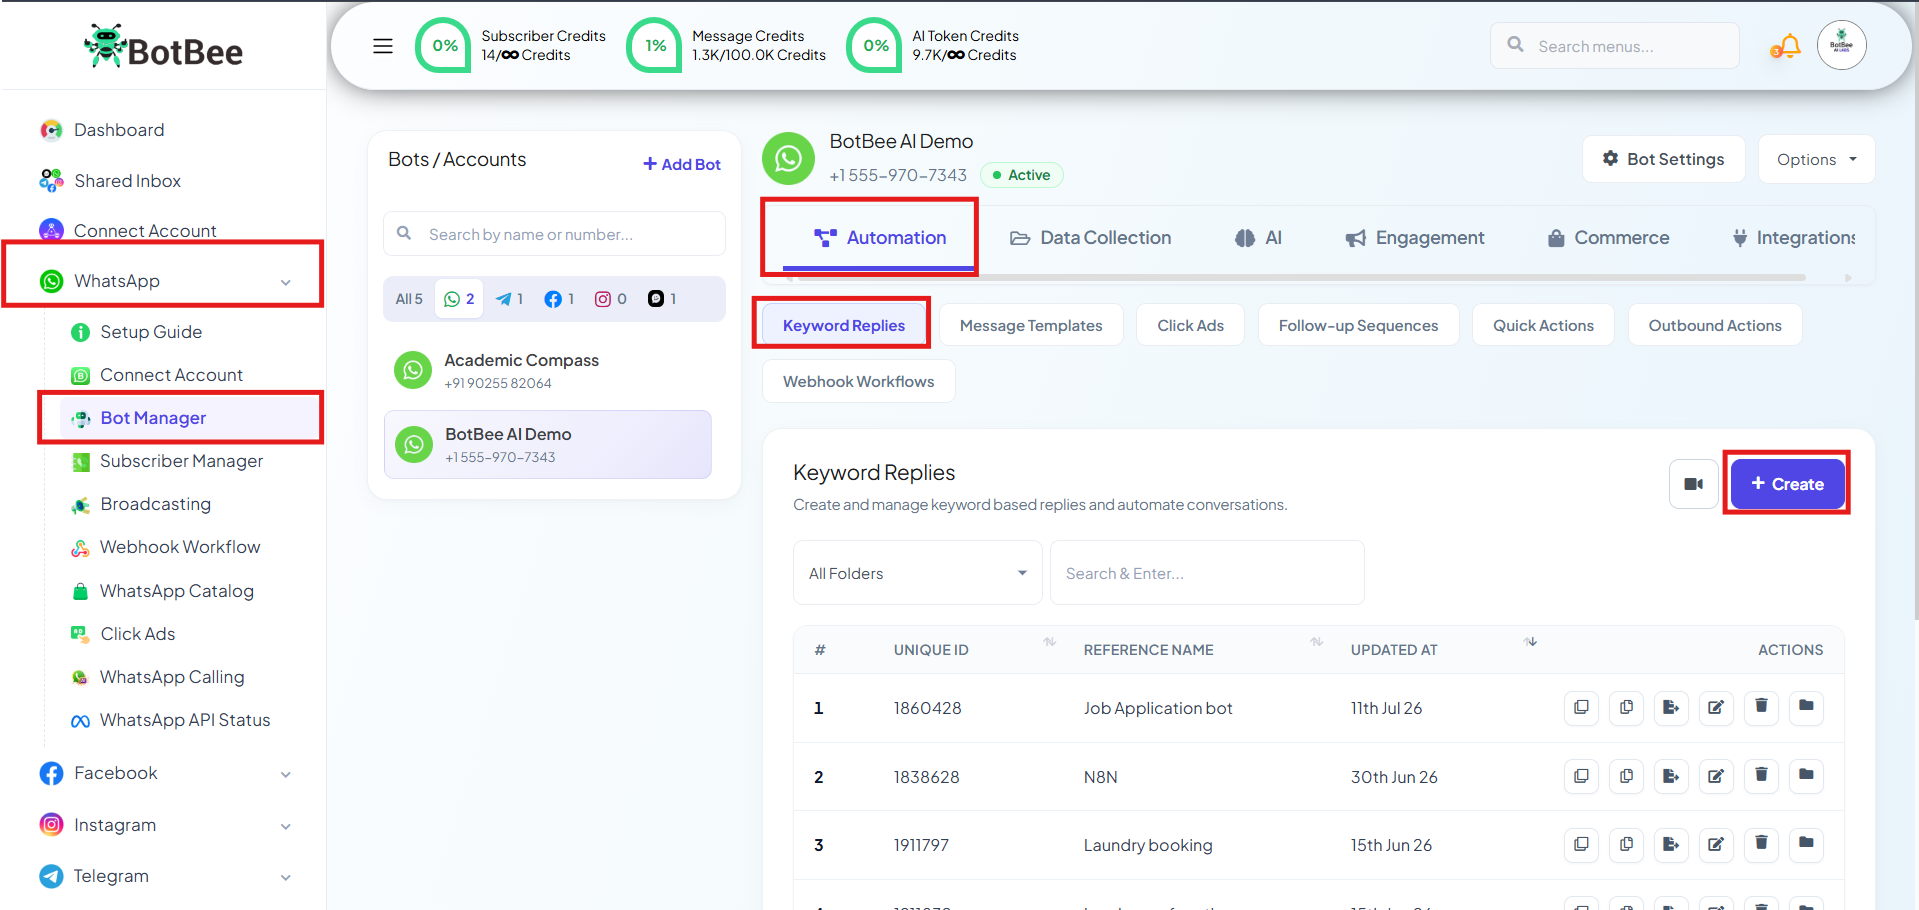The image size is (1919, 910).
Task: Edit the N8N keyword reply
Action: click(x=1716, y=776)
